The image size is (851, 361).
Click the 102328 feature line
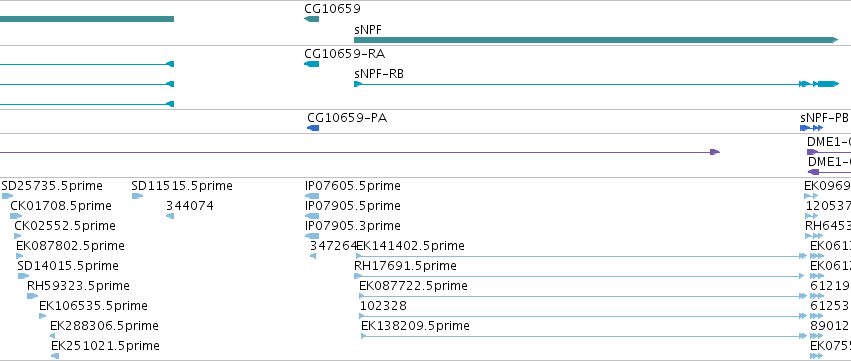click(583, 316)
